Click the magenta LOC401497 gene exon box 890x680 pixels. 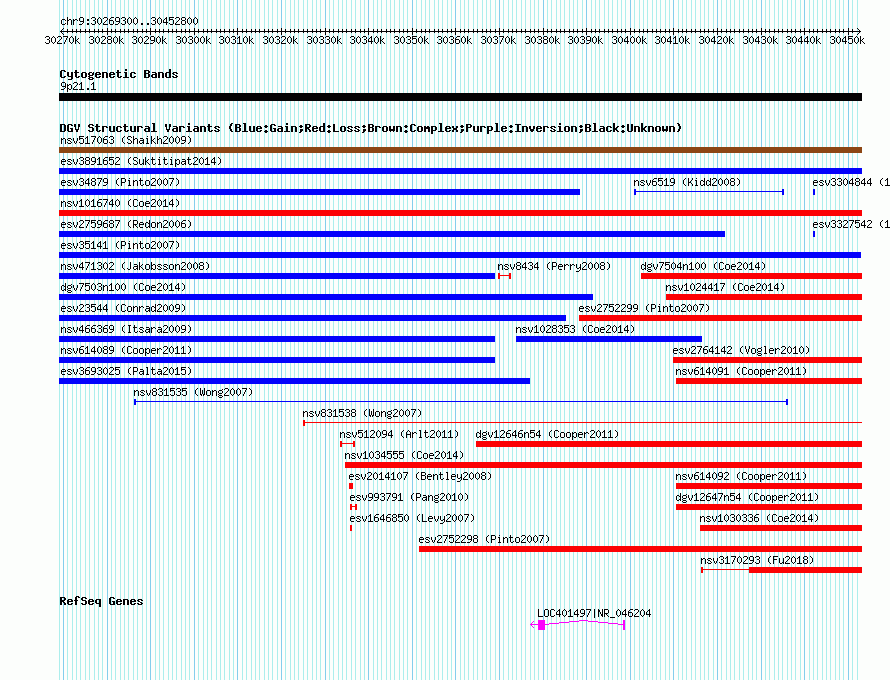coord(541,625)
